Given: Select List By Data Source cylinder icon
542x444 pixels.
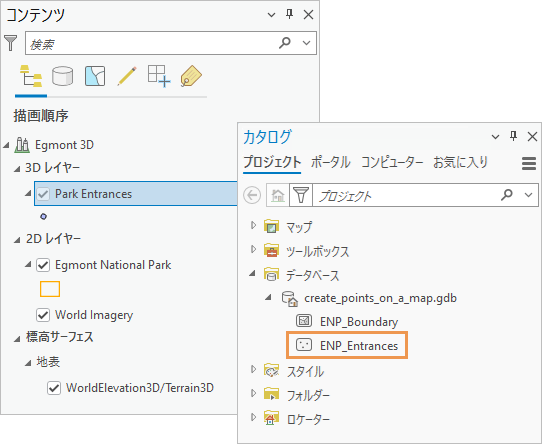Looking at the screenshot, I should pyautogui.click(x=63, y=76).
